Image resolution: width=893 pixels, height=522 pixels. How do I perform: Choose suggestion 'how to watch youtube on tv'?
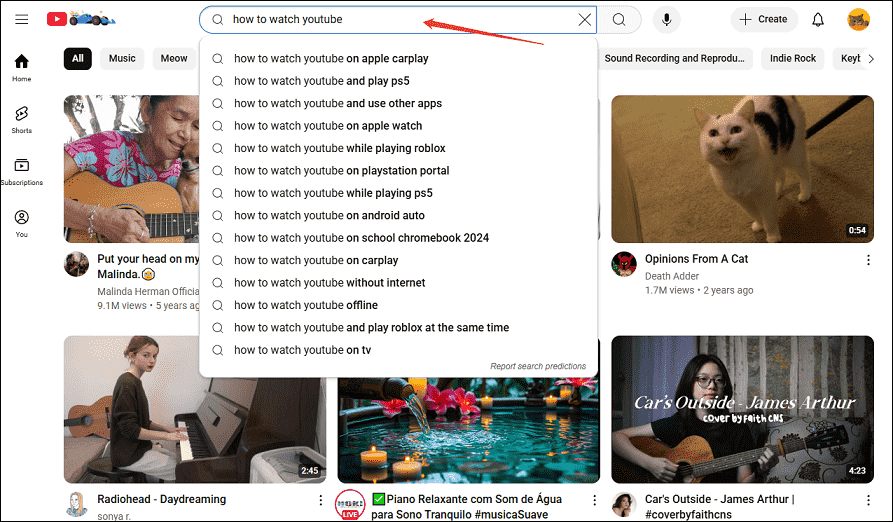pyautogui.click(x=398, y=350)
